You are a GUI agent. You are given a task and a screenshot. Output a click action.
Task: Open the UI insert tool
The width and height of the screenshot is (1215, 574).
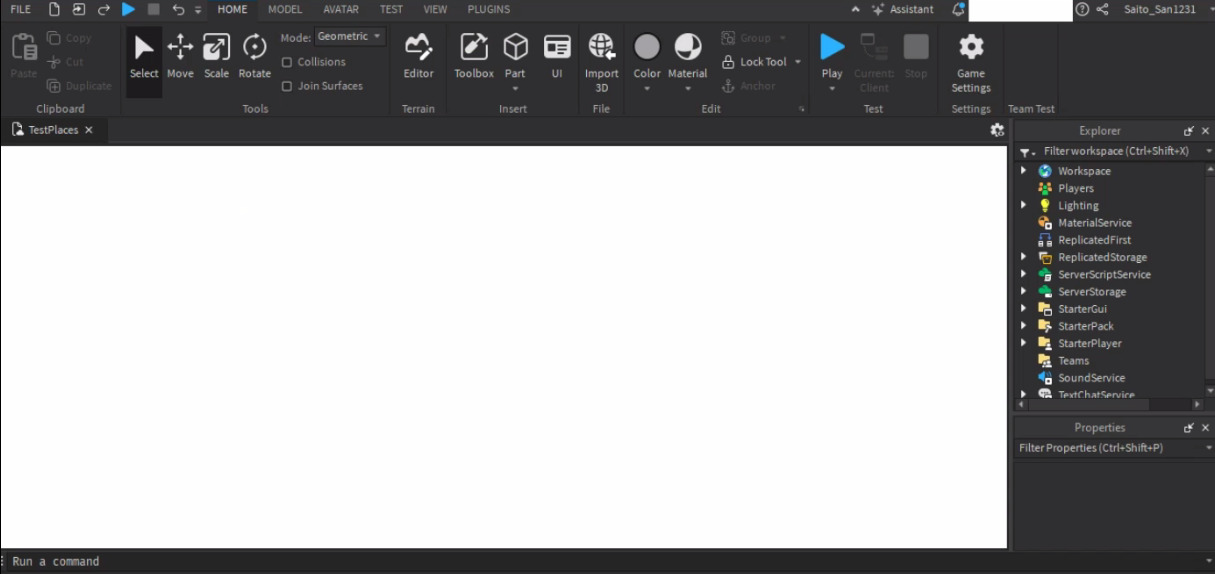click(x=557, y=57)
